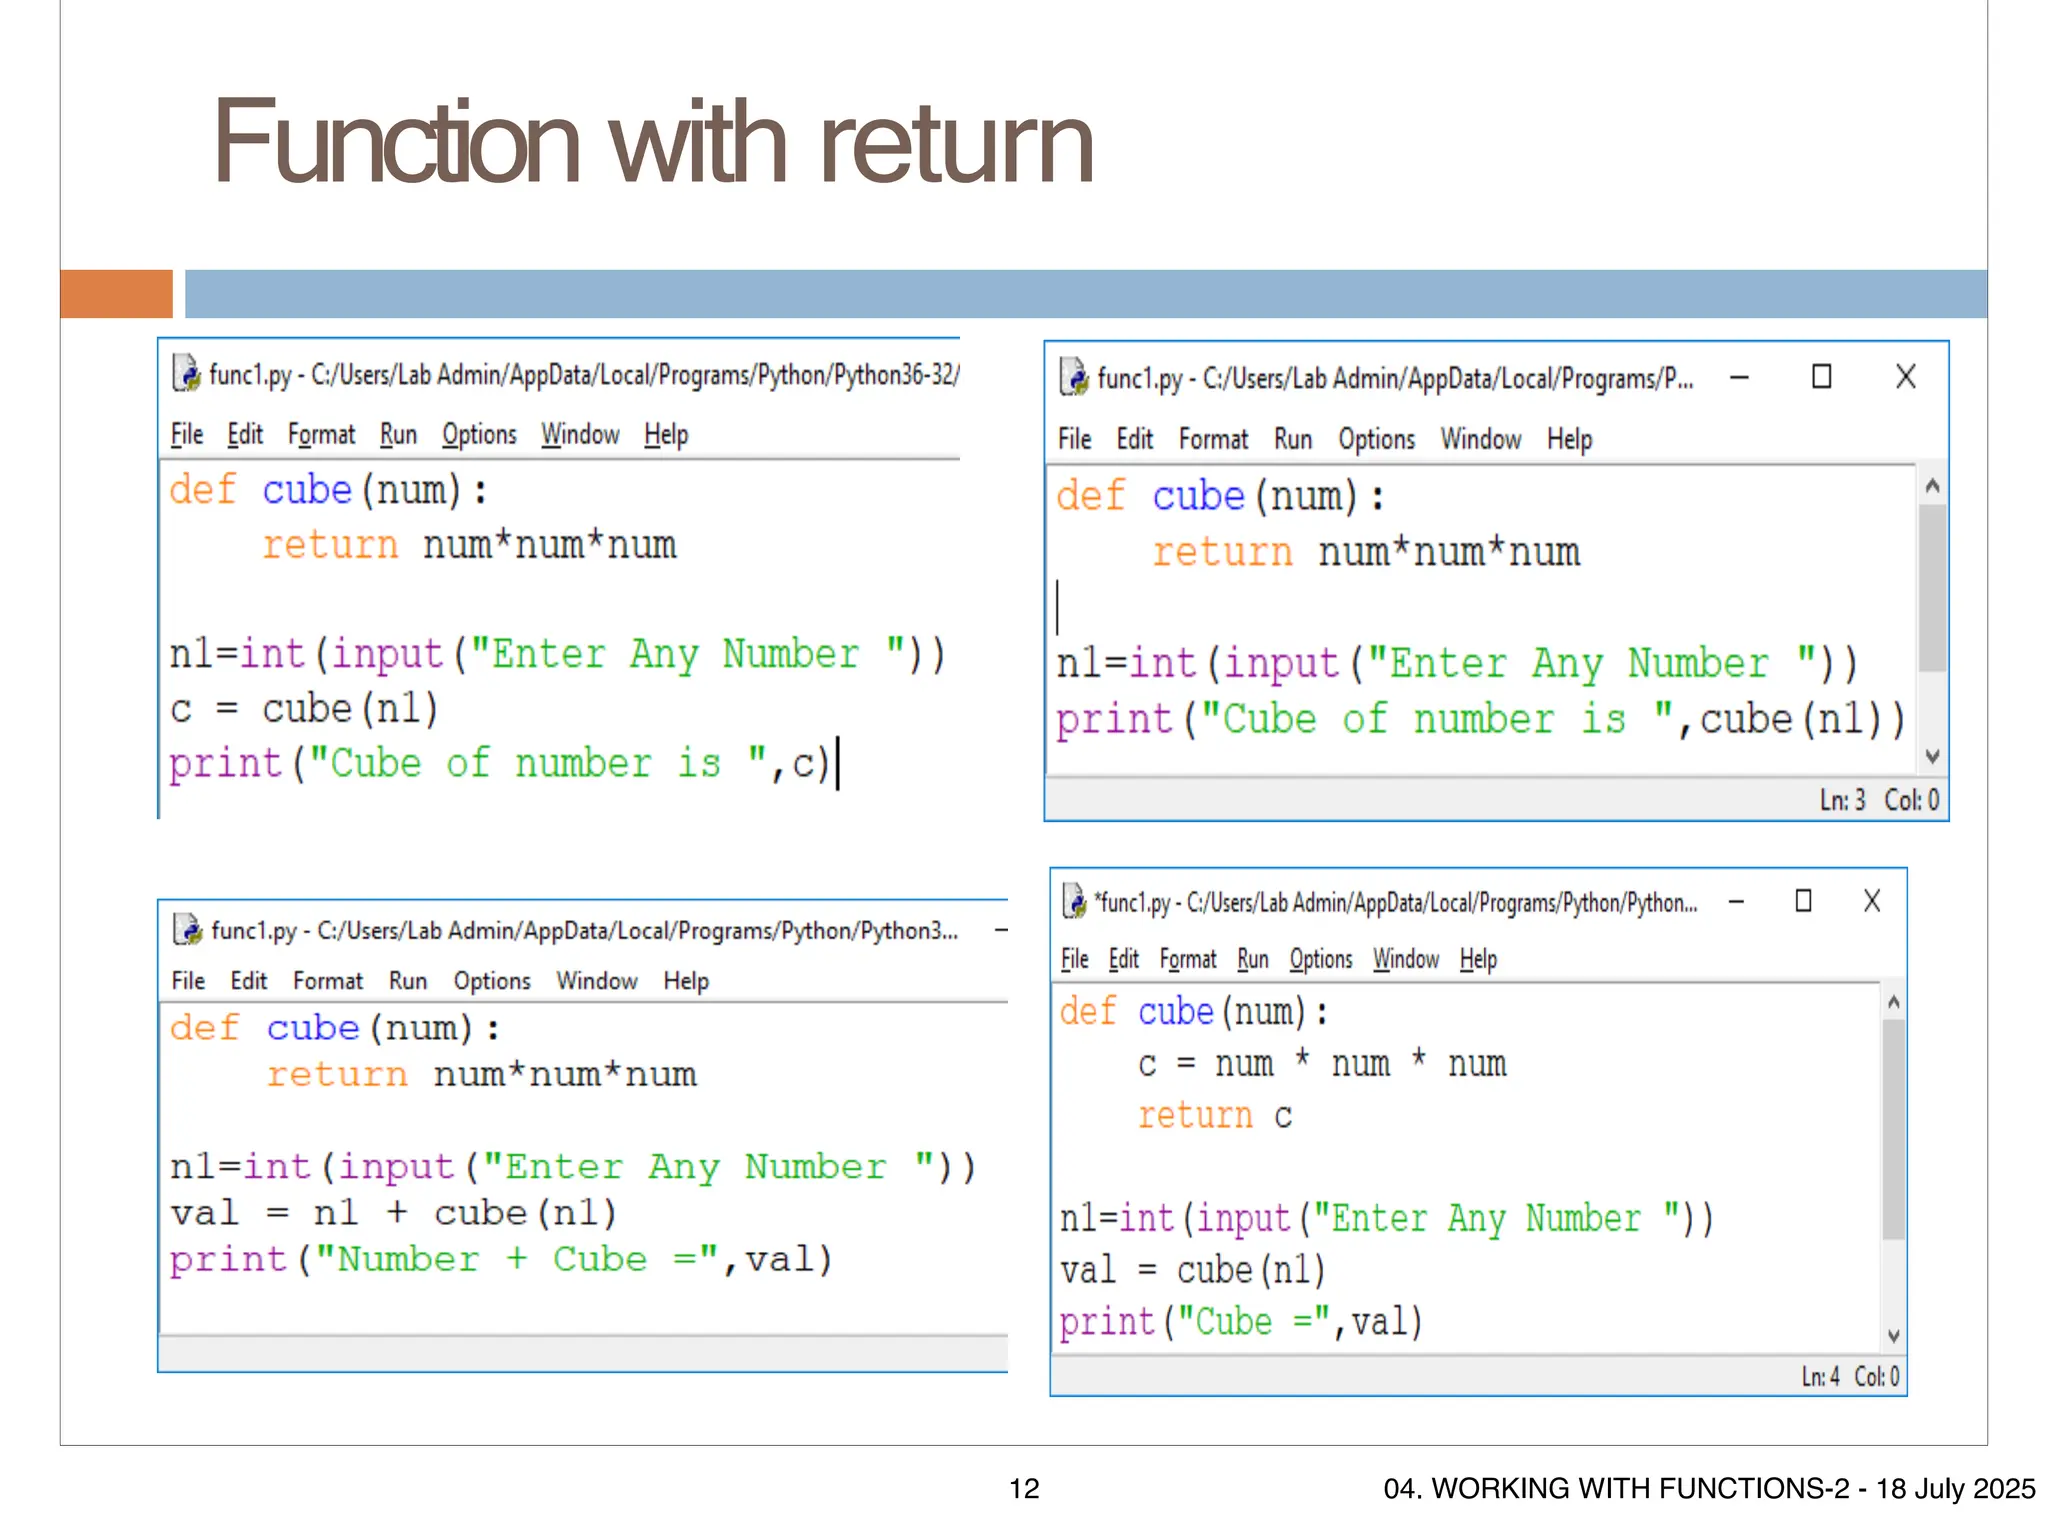2048x1536 pixels.
Task: Click scroll-up arrow in bottom-right editor
Action: tap(1893, 1002)
